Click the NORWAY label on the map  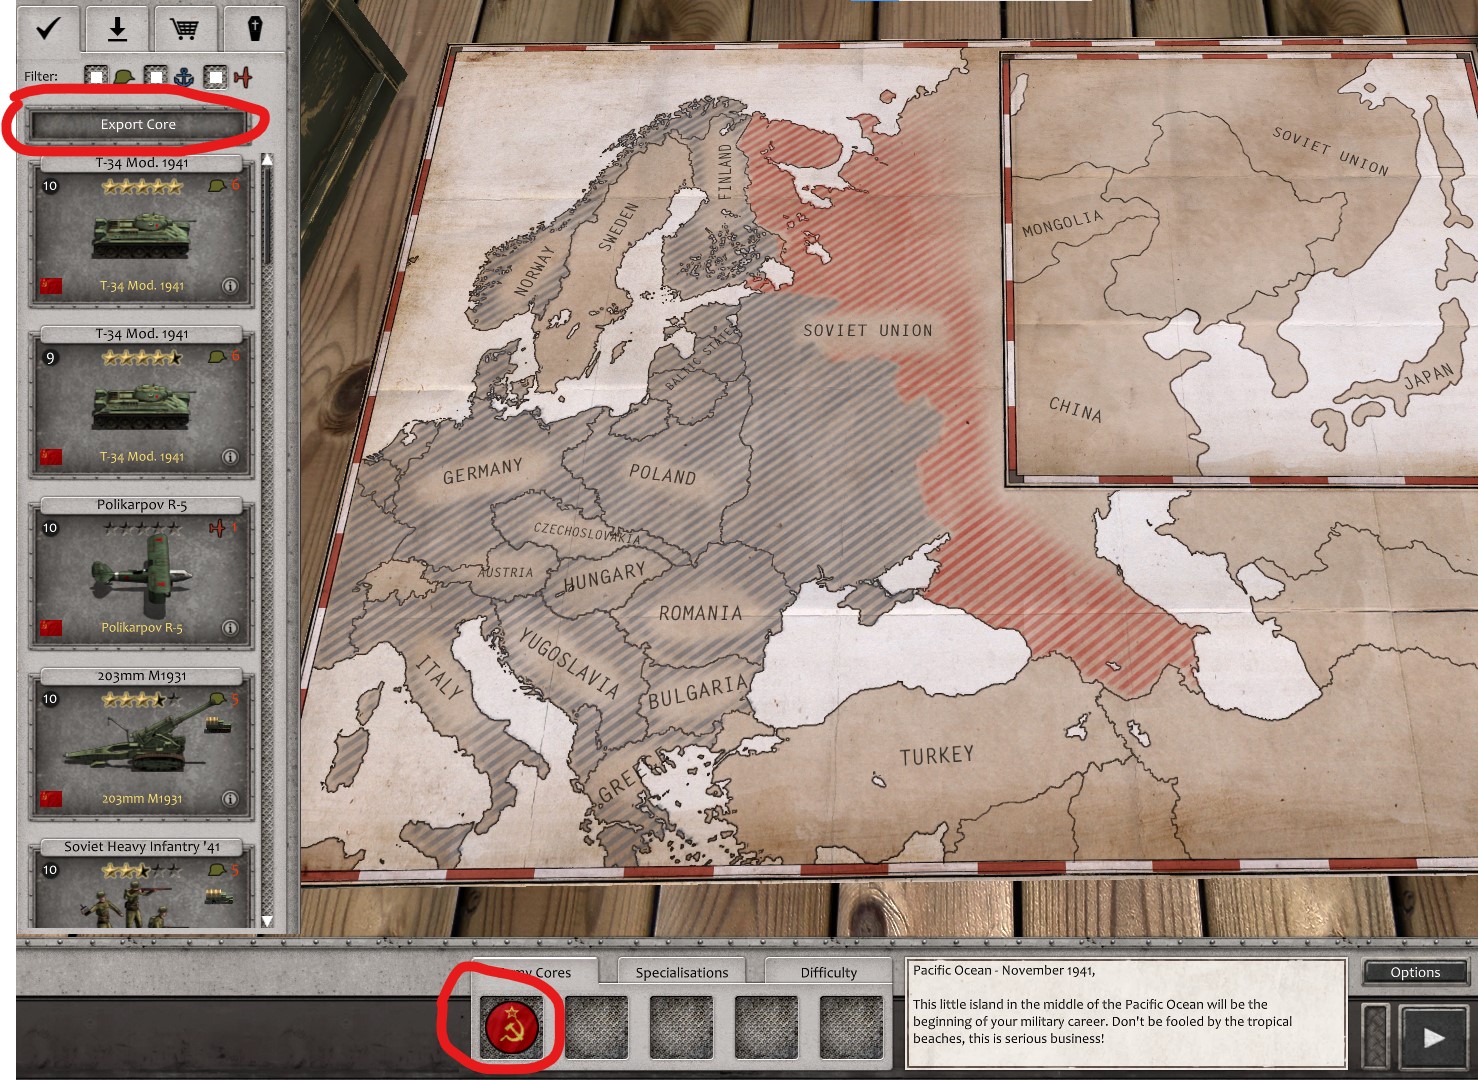click(x=534, y=272)
